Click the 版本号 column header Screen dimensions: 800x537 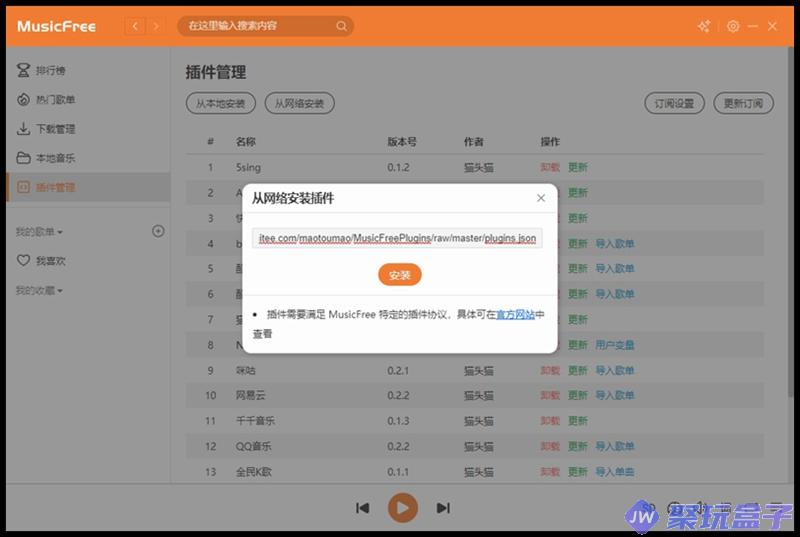402,142
